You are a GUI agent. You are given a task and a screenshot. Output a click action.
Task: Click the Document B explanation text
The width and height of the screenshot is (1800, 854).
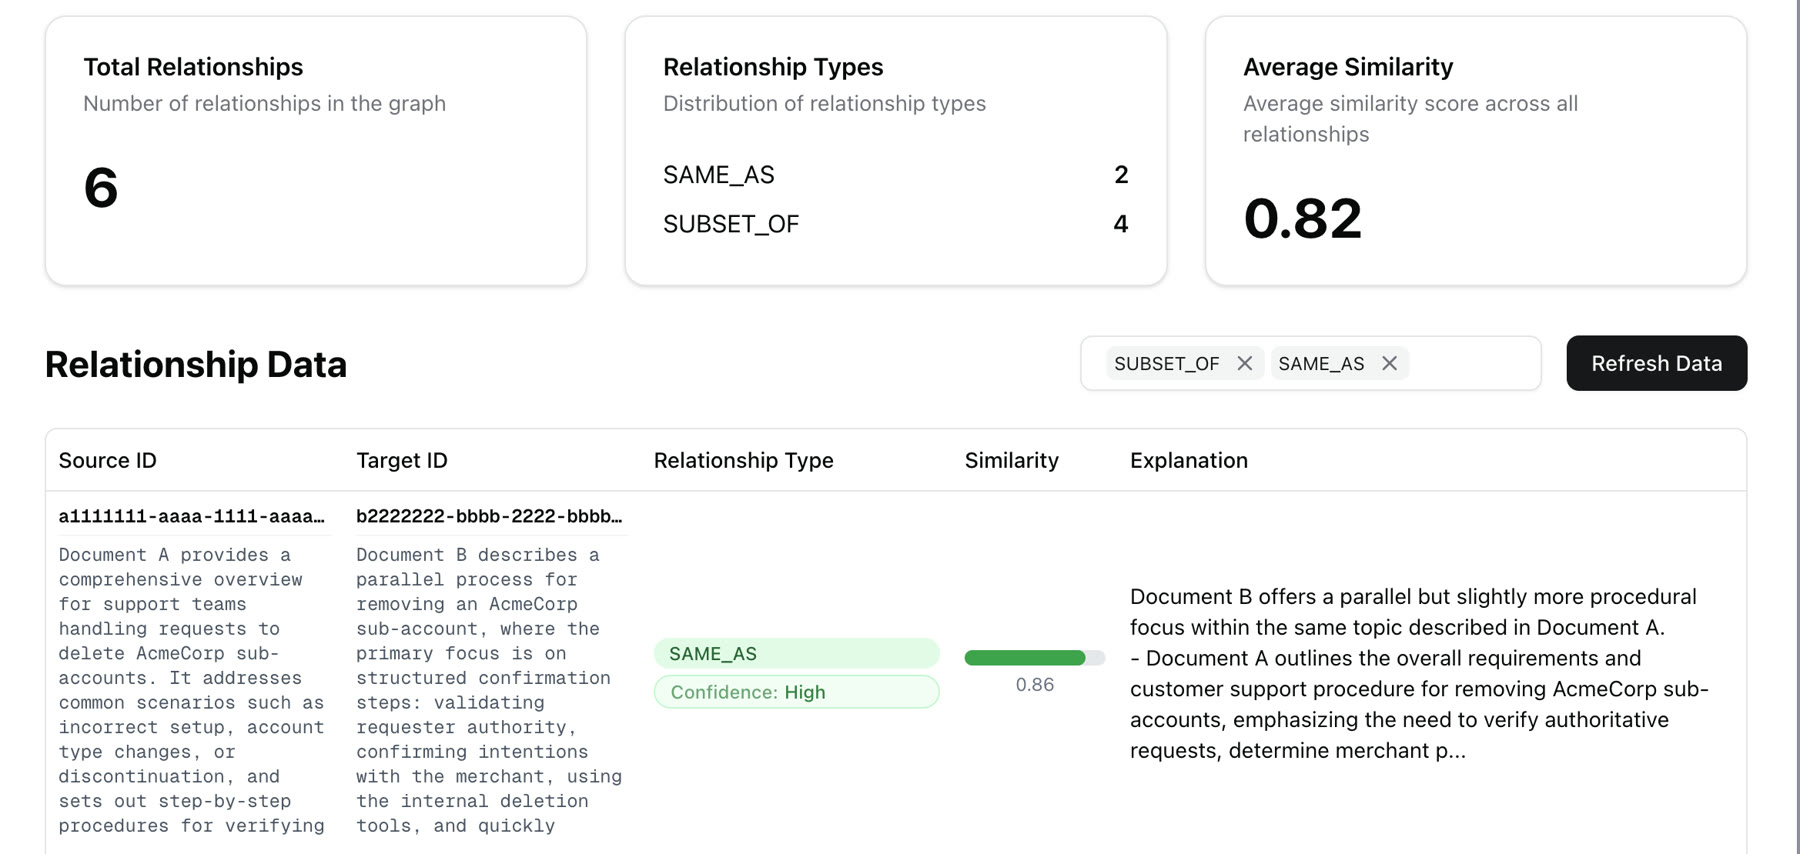click(x=1422, y=673)
